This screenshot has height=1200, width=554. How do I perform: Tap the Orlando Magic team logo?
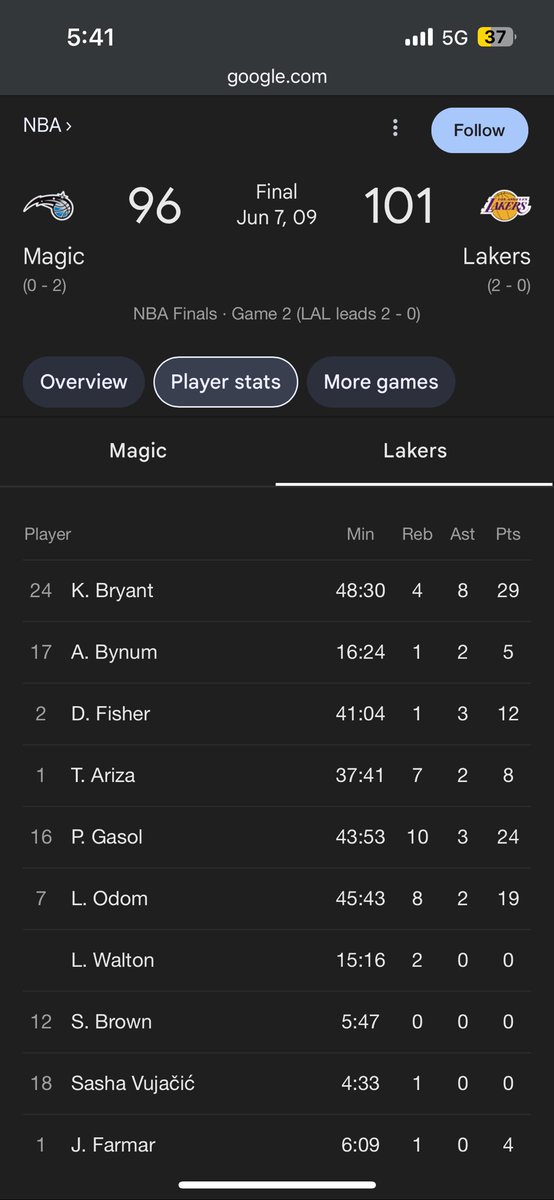49,207
